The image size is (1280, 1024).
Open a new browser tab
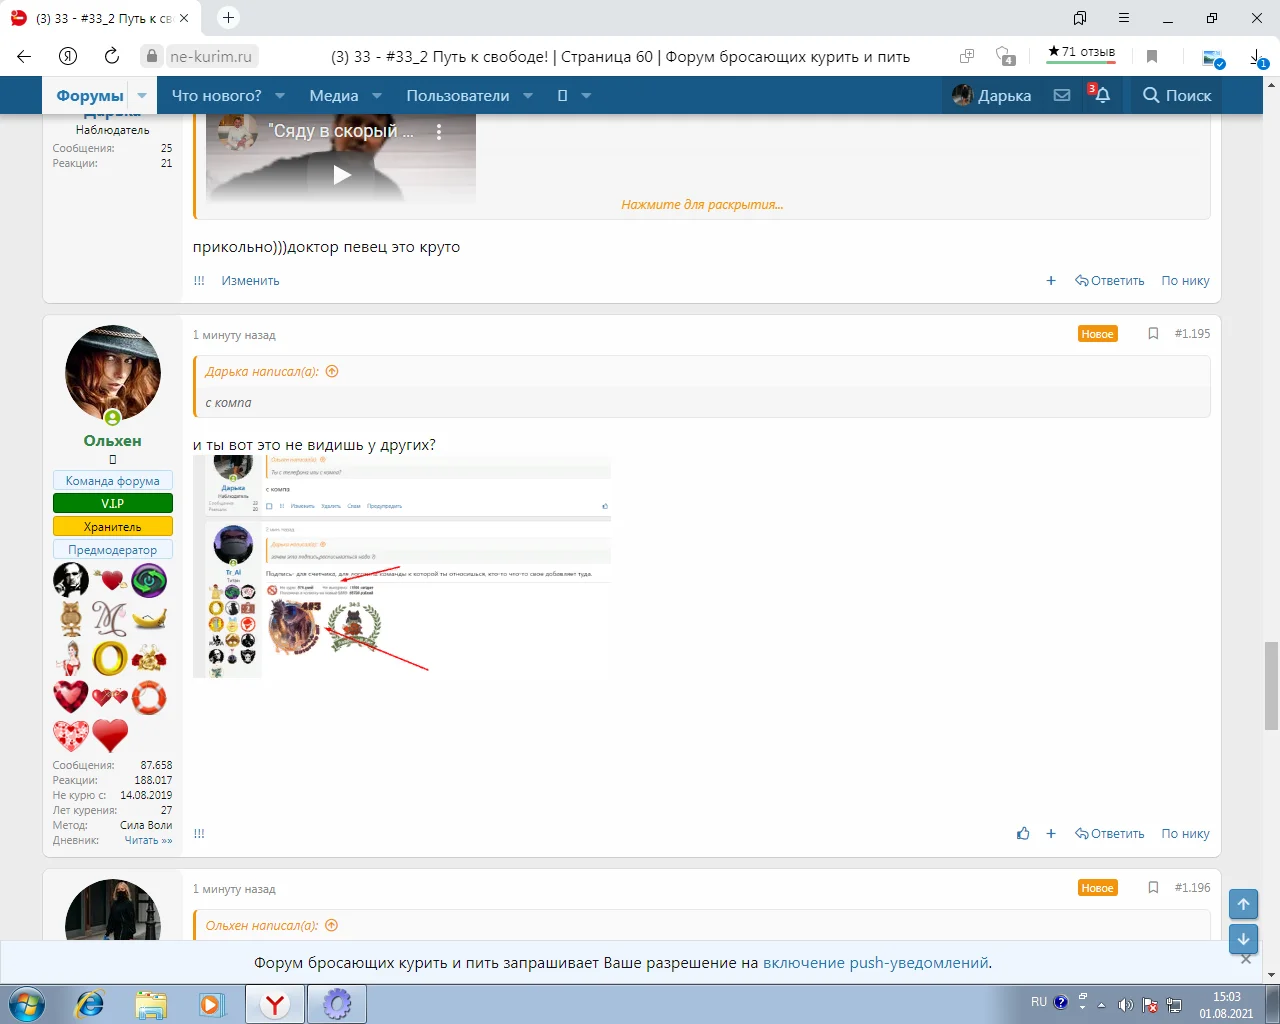tap(228, 17)
